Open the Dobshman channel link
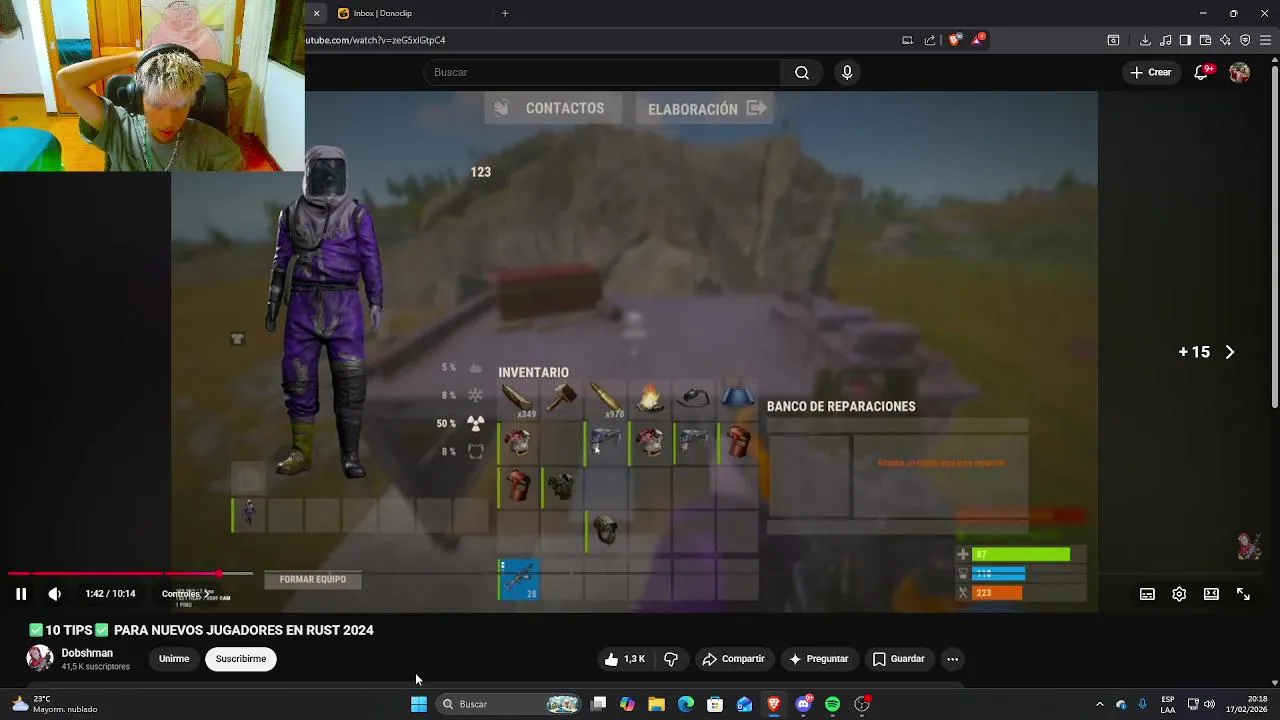 [87, 653]
